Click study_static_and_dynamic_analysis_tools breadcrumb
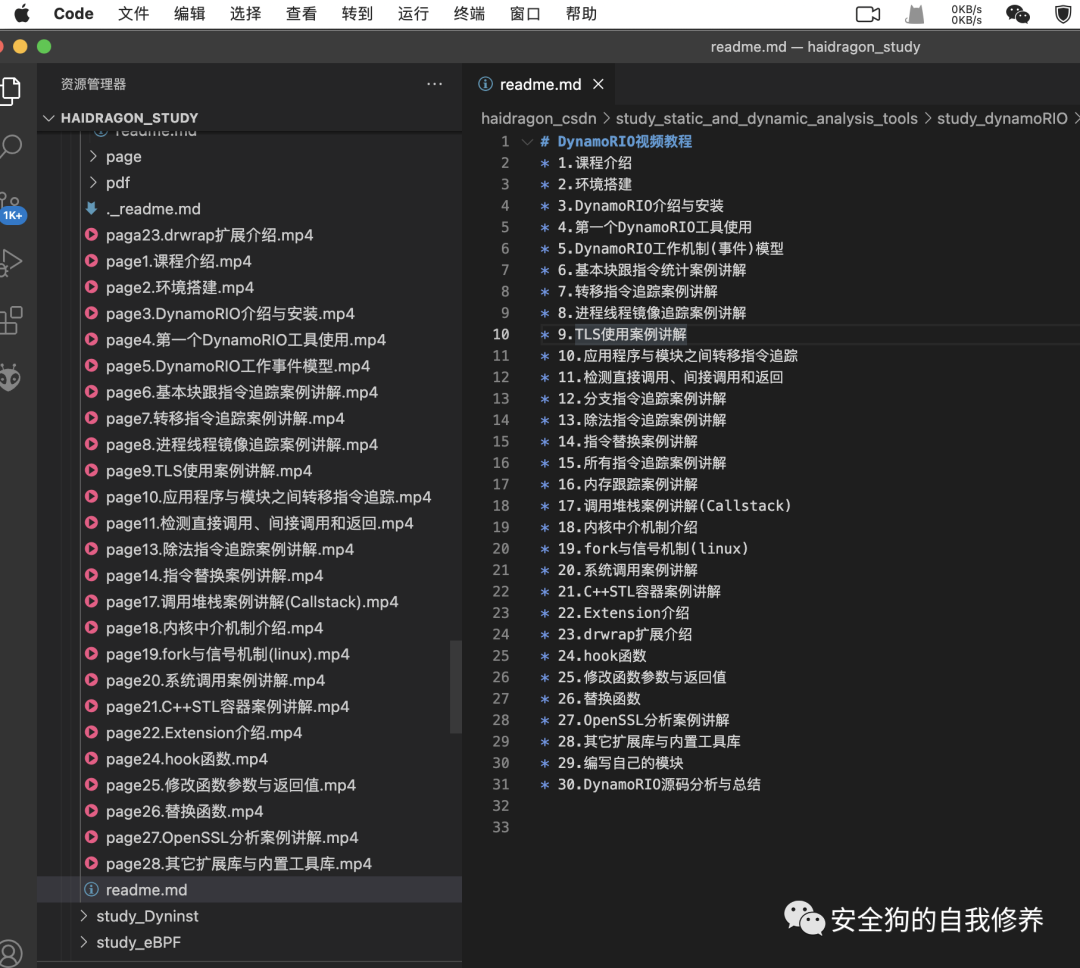 [767, 119]
